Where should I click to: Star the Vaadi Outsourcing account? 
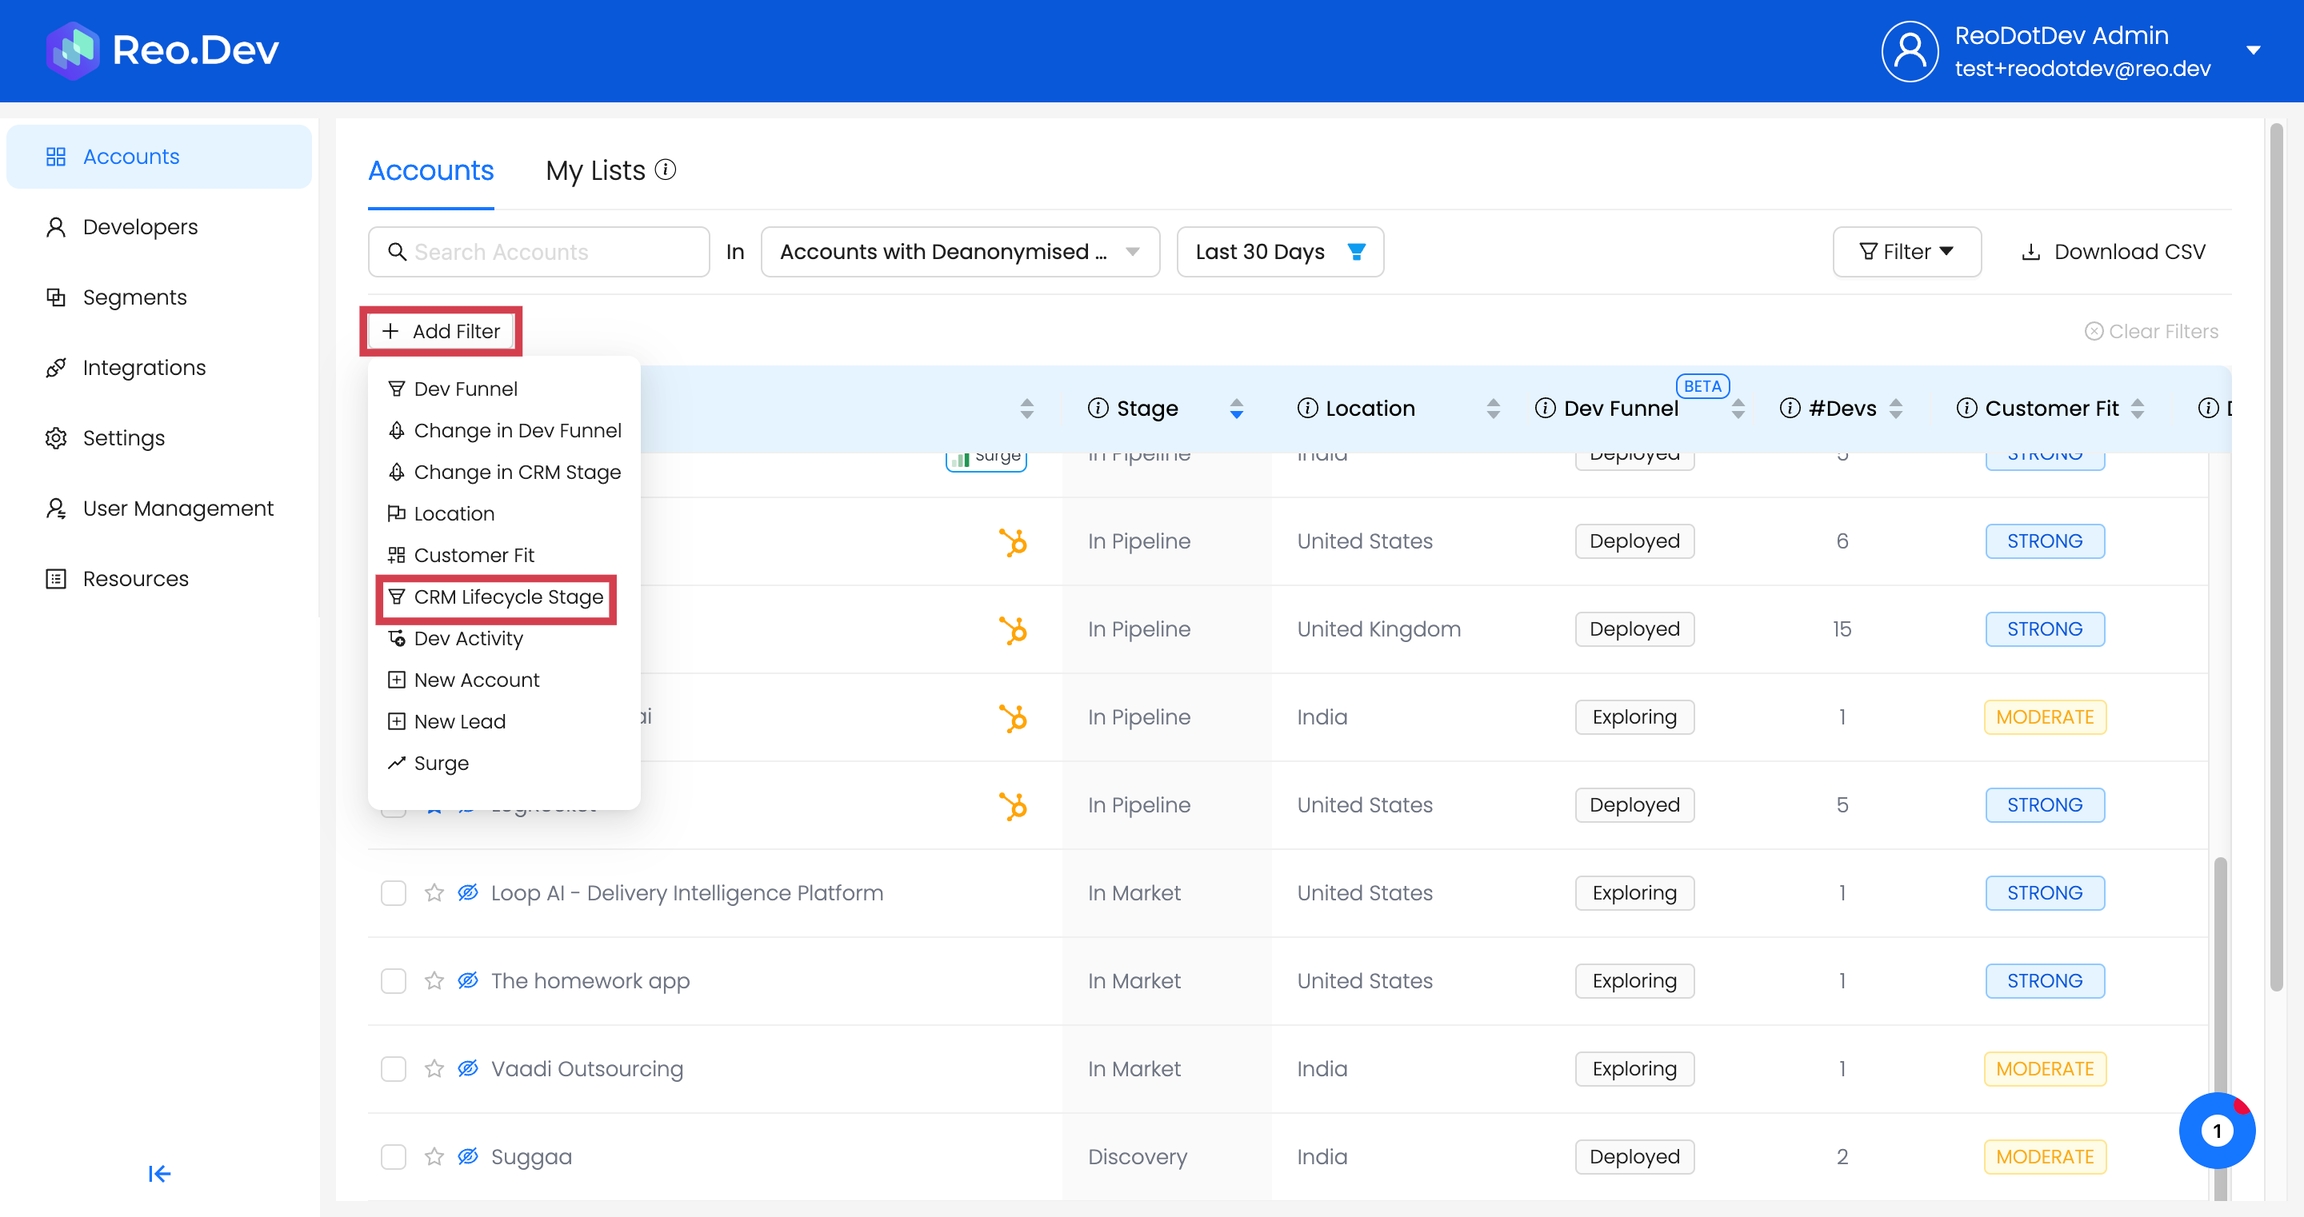pyautogui.click(x=434, y=1069)
